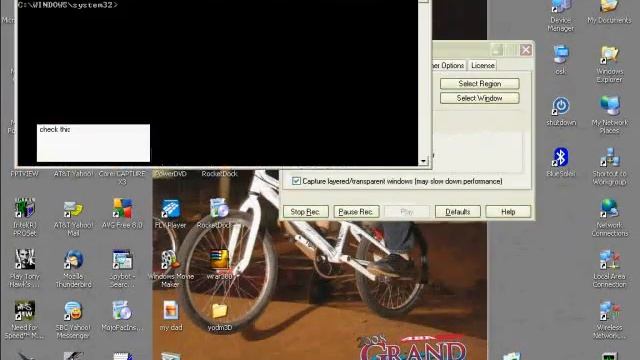
Task: Click the C:\WINDOWS\system32> prompt line
Action: pyautogui.click(x=68, y=5)
